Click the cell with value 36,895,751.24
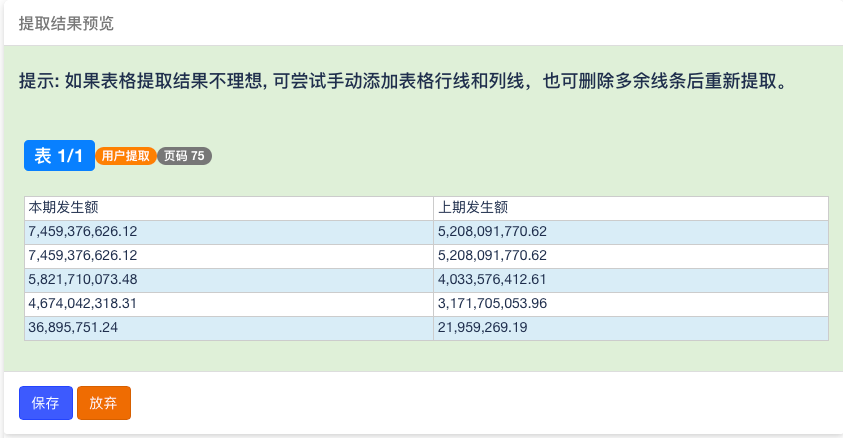This screenshot has height=438, width=843. pyautogui.click(x=229, y=328)
